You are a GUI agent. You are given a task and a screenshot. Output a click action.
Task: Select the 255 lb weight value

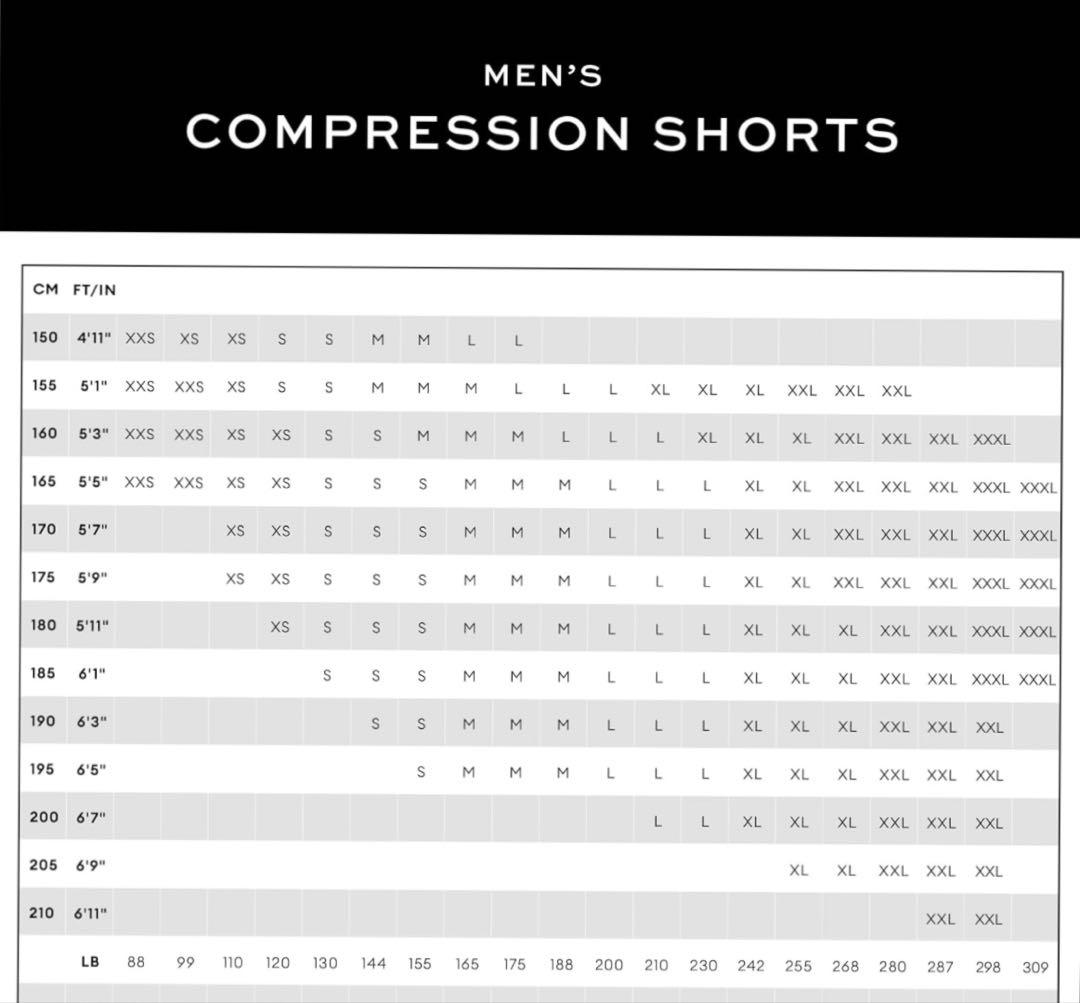pyautogui.click(x=798, y=966)
